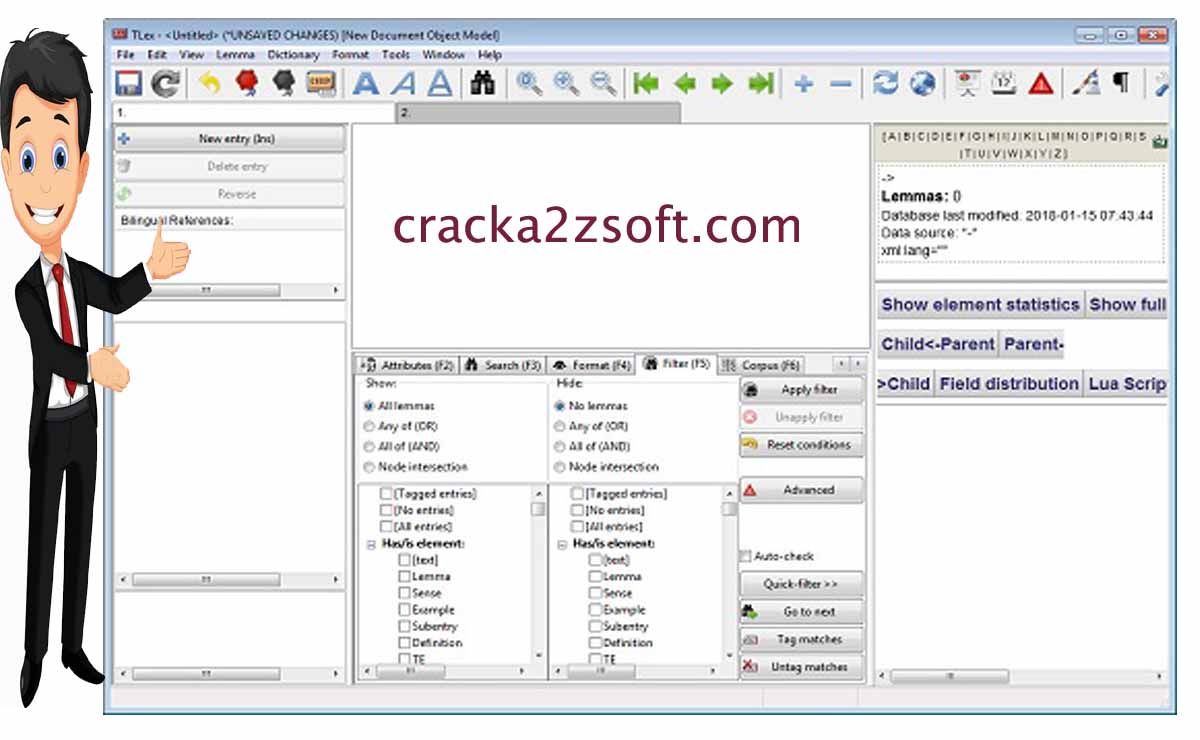
Task: Go to previous entry green left arrow
Action: (x=685, y=83)
